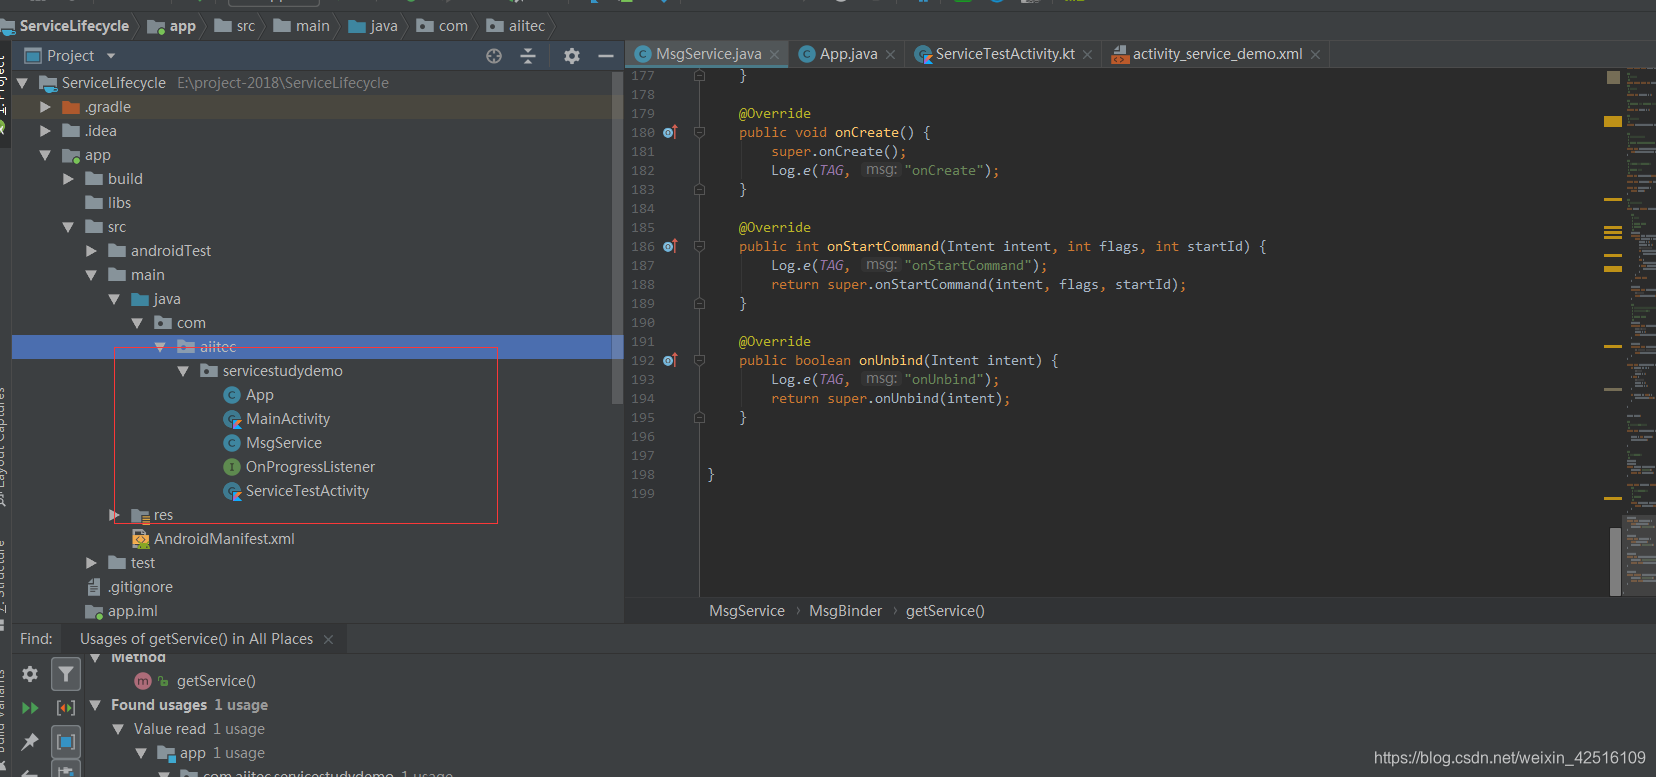Click the src breadcrumb in navigation bar

[x=235, y=26]
